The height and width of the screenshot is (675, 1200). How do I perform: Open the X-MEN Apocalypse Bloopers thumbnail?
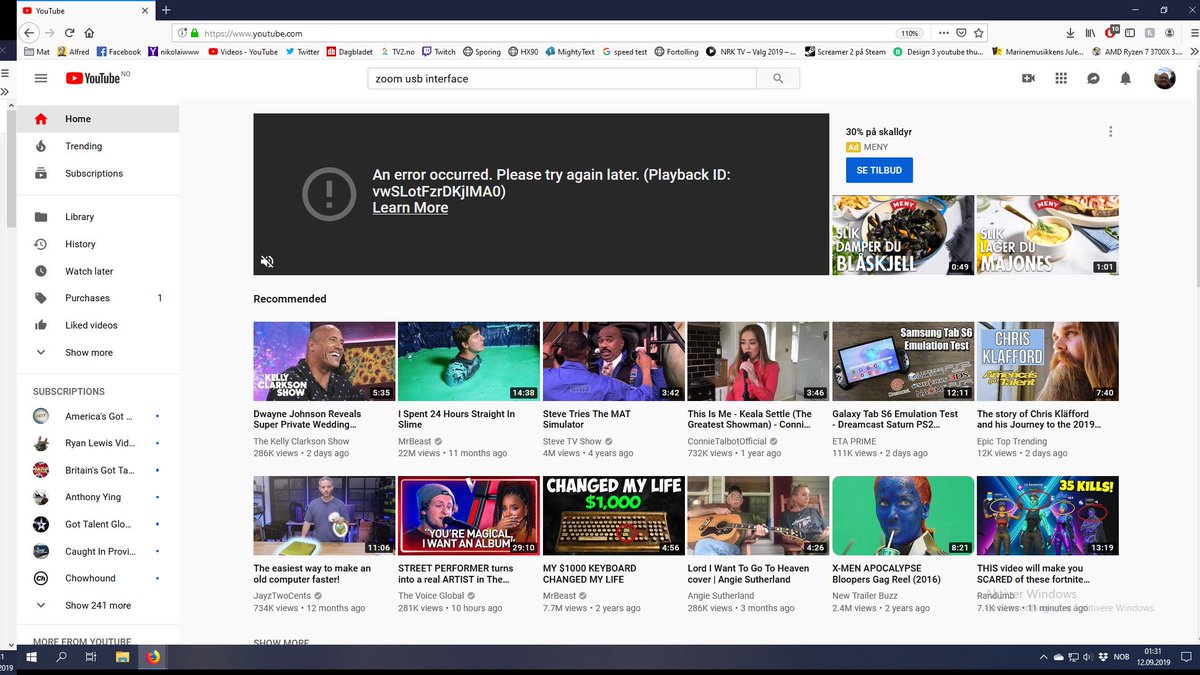pos(903,516)
